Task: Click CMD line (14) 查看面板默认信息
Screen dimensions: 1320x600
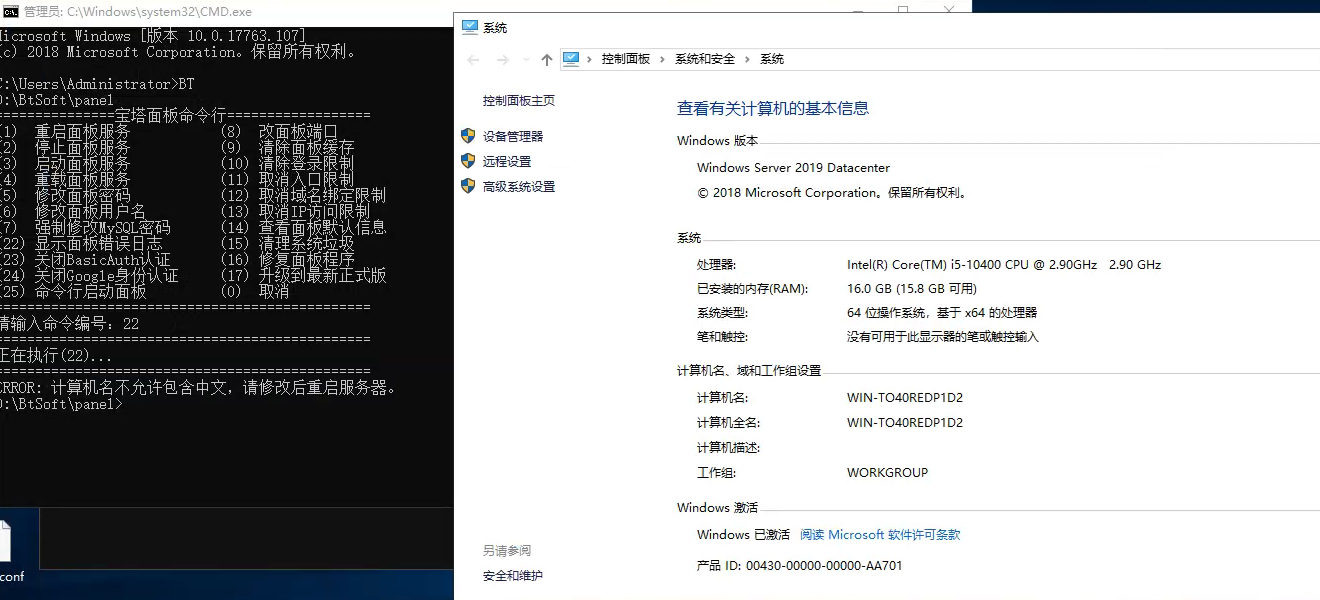Action: 303,227
